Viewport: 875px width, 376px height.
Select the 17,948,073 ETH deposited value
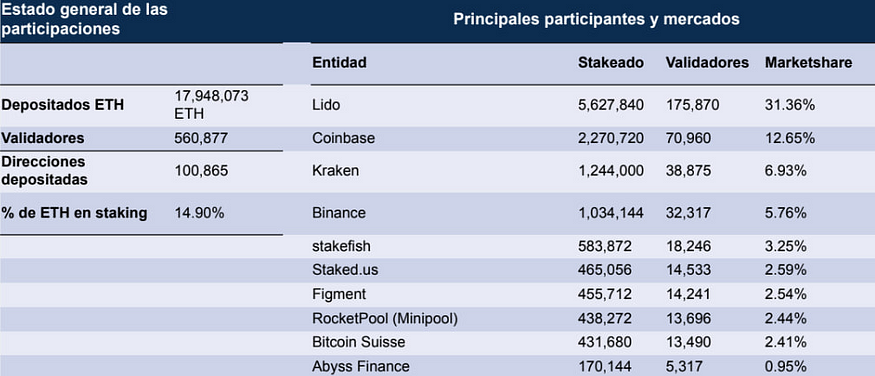[x=211, y=104]
